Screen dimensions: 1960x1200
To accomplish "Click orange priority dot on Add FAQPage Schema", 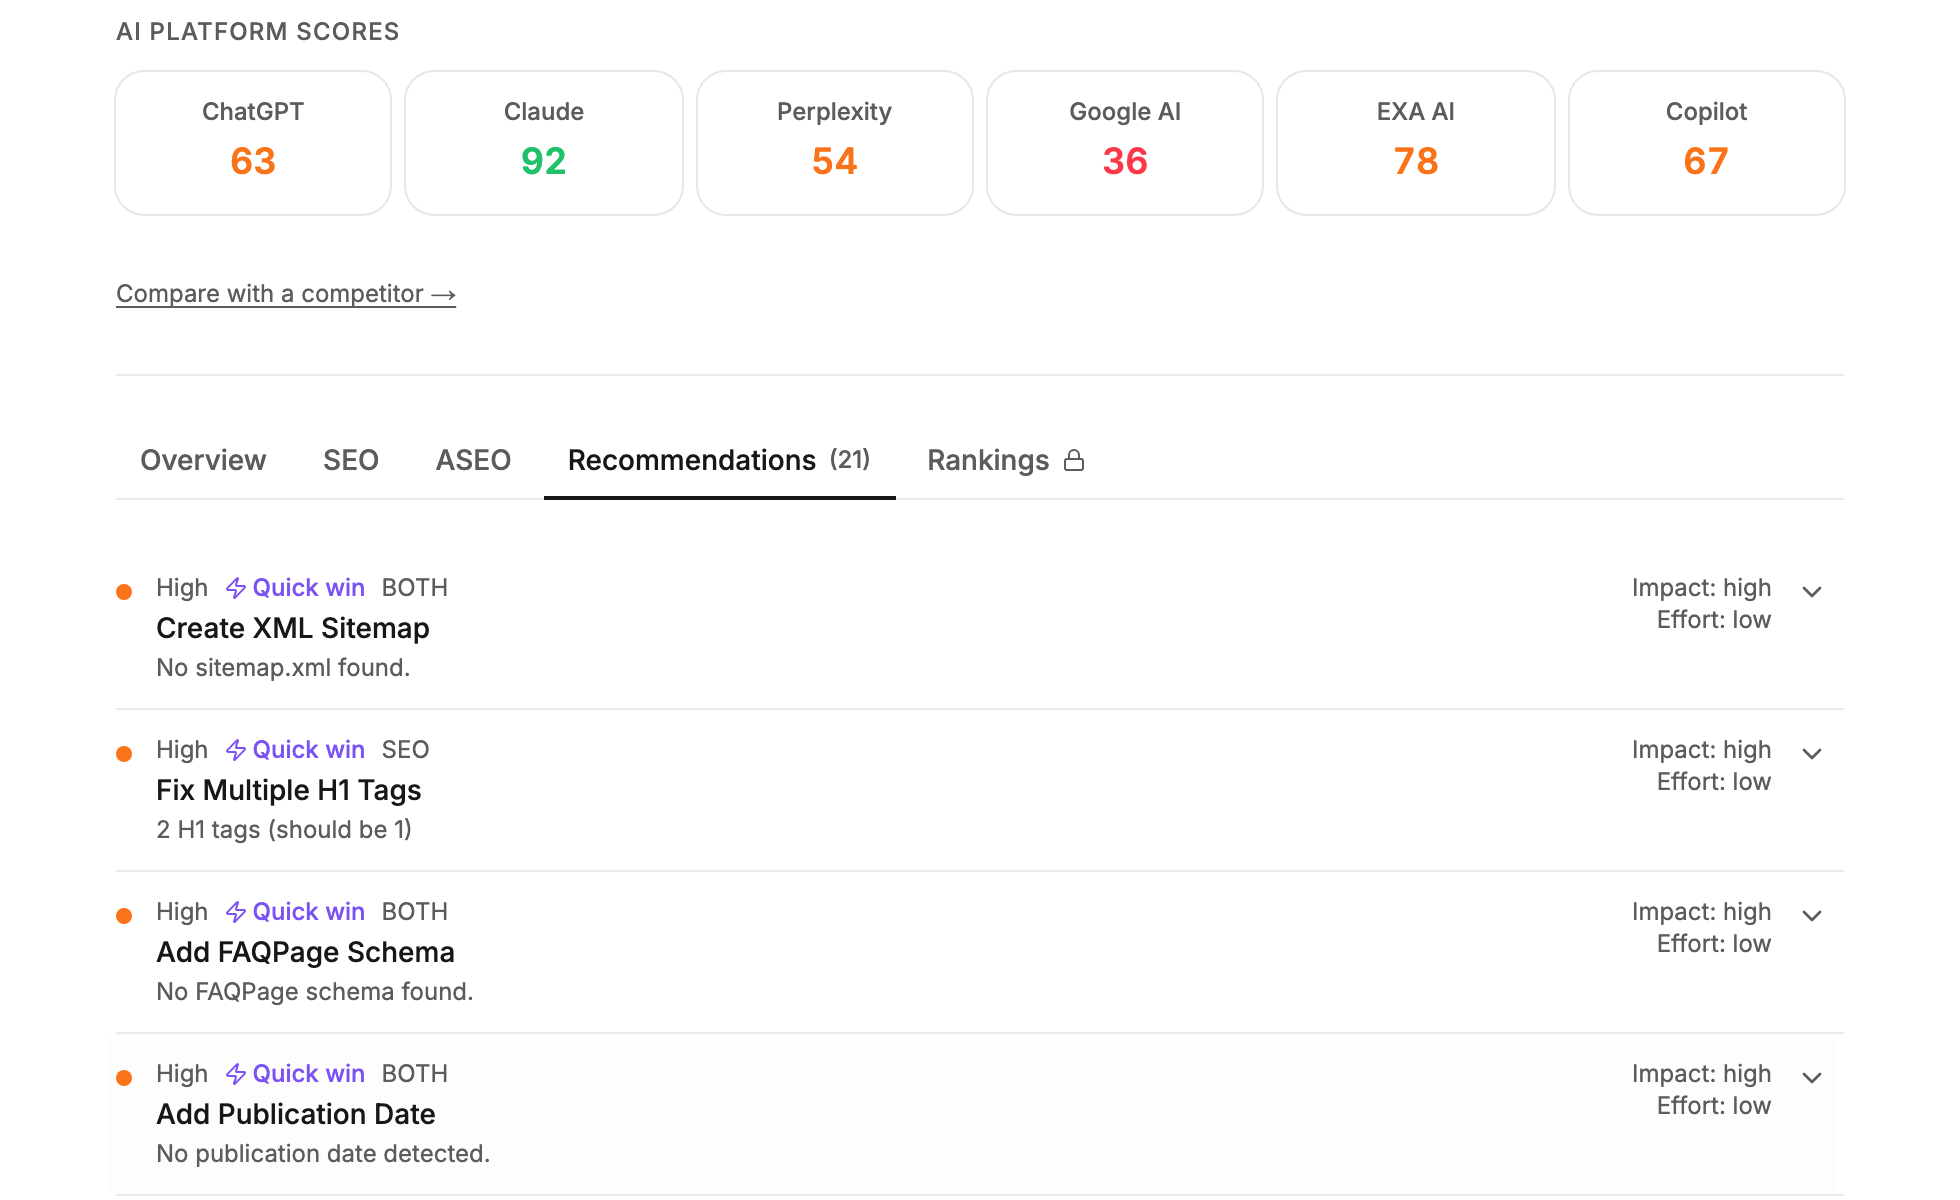I will click(x=124, y=916).
